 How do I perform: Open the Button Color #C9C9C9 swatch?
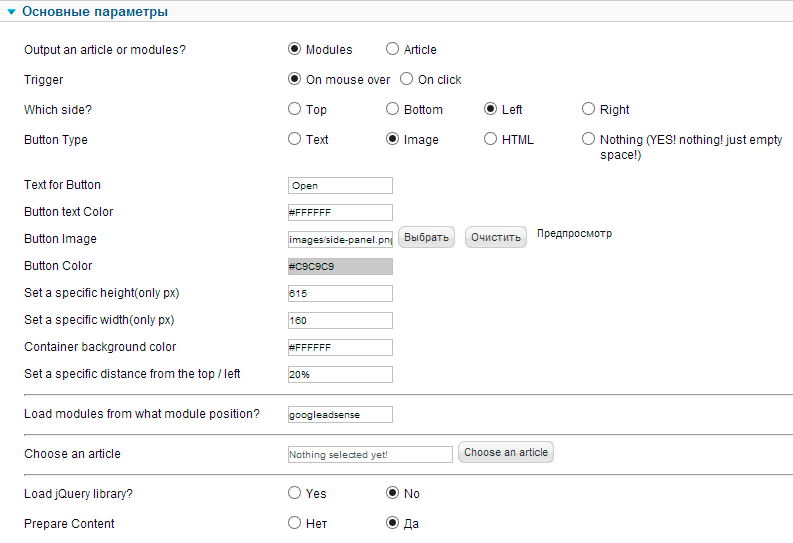340,266
